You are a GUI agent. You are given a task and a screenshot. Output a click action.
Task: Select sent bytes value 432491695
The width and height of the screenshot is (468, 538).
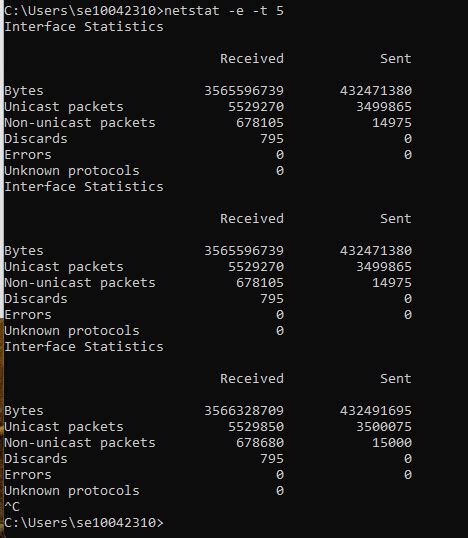tap(376, 411)
